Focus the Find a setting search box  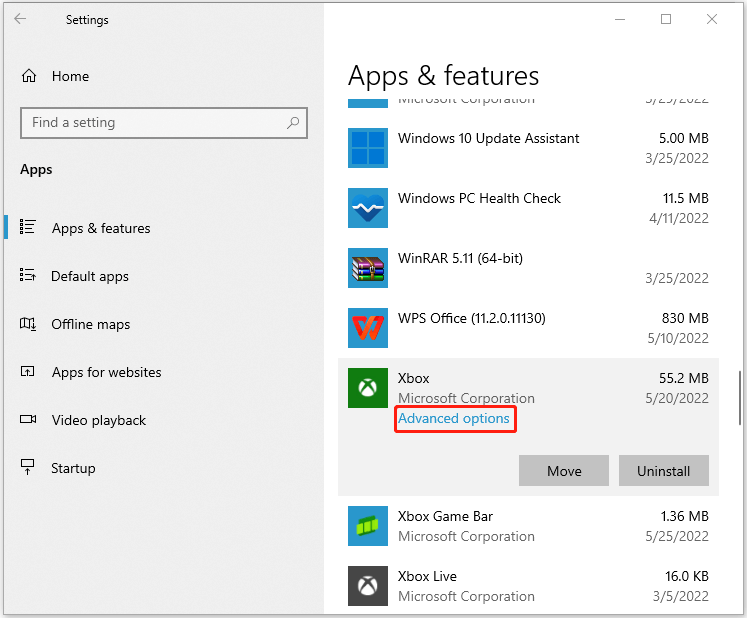[164, 123]
